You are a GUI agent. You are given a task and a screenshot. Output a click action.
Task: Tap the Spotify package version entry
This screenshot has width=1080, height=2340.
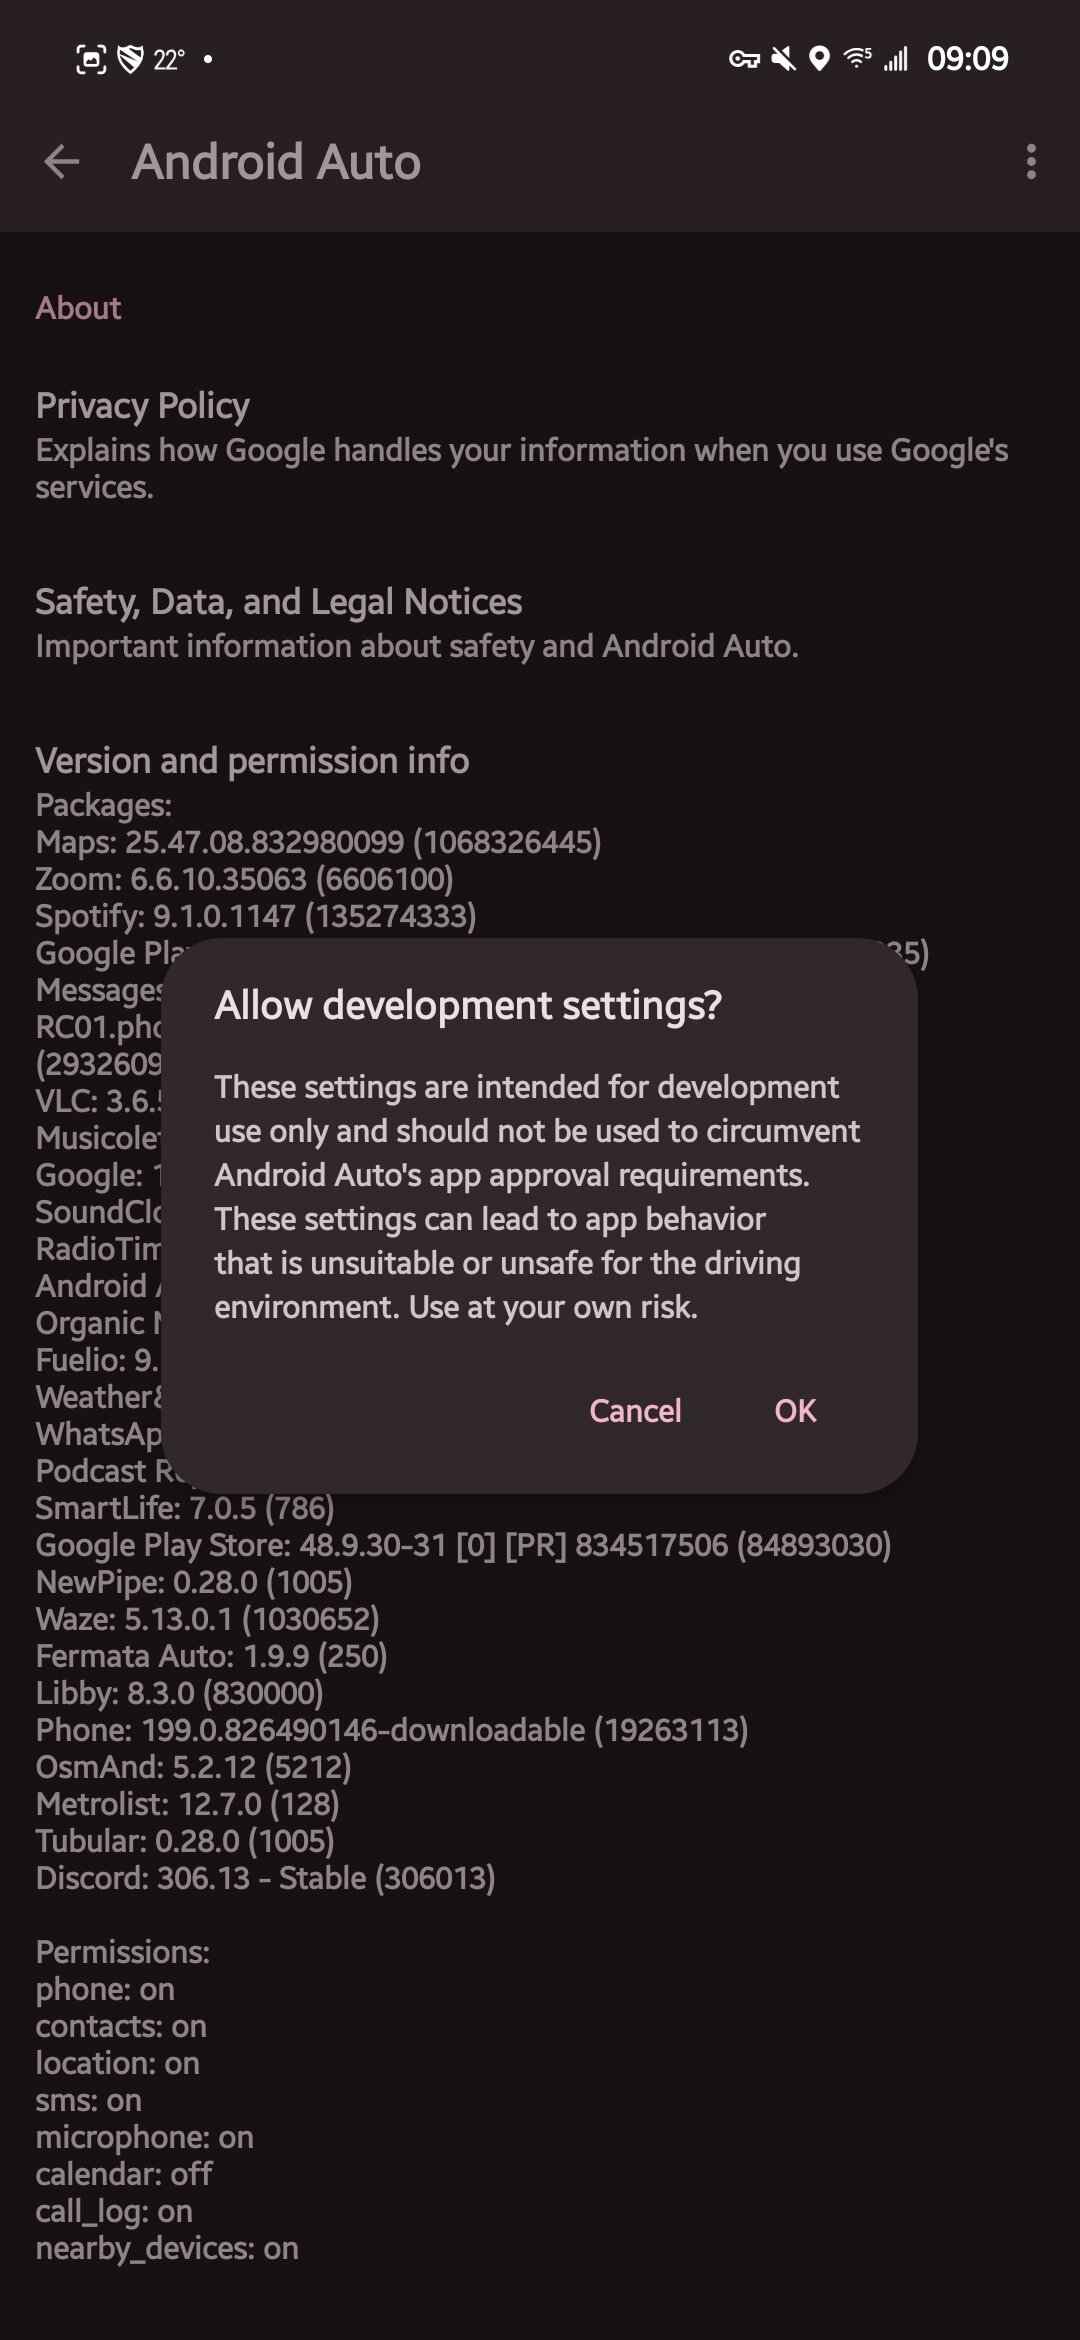(257, 915)
